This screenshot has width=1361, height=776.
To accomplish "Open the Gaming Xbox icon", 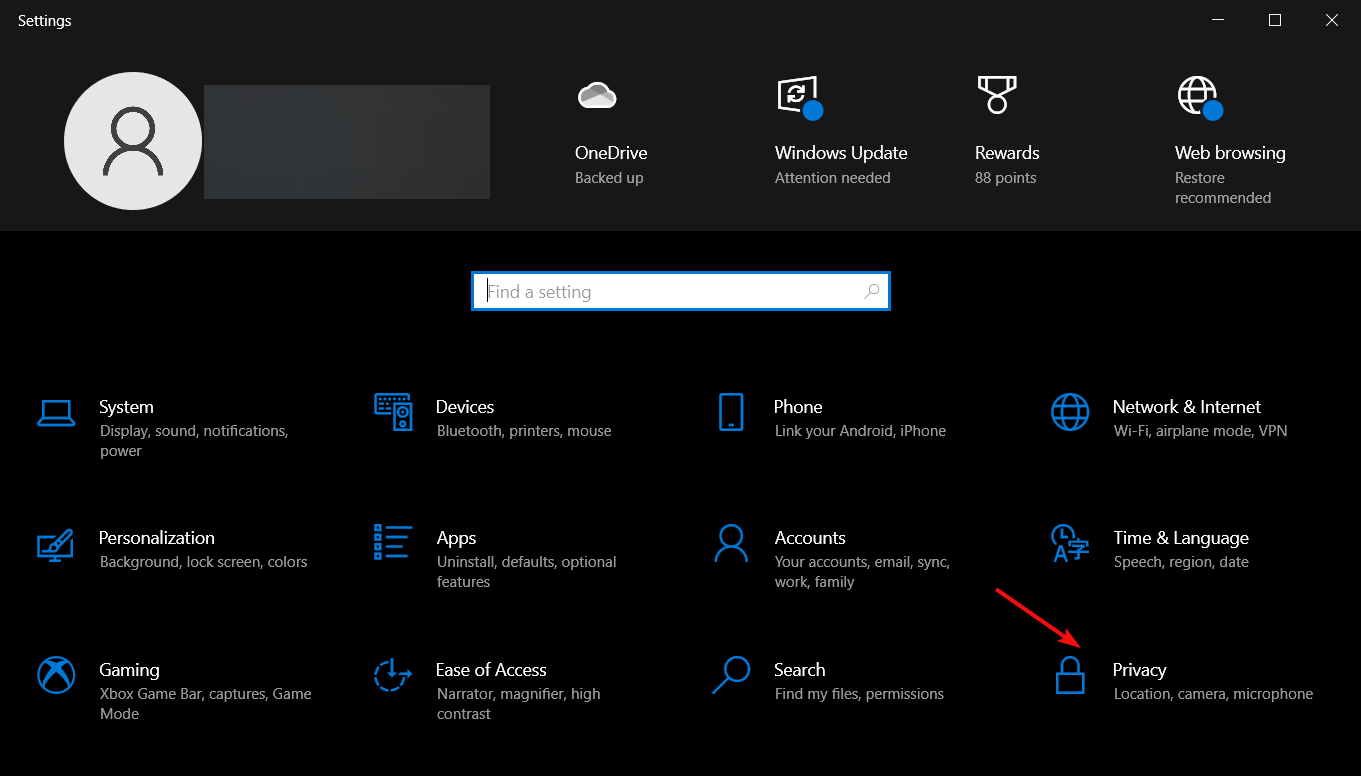I will tap(56, 675).
